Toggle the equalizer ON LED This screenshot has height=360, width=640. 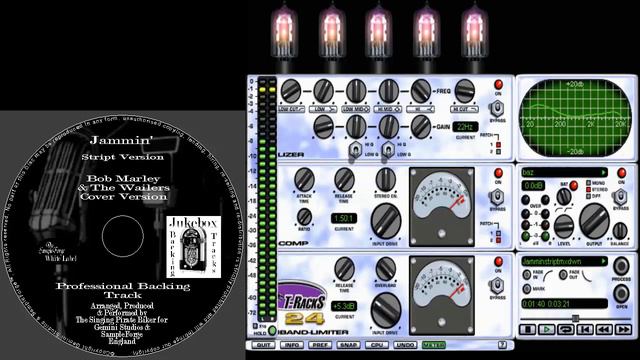(x=498, y=84)
